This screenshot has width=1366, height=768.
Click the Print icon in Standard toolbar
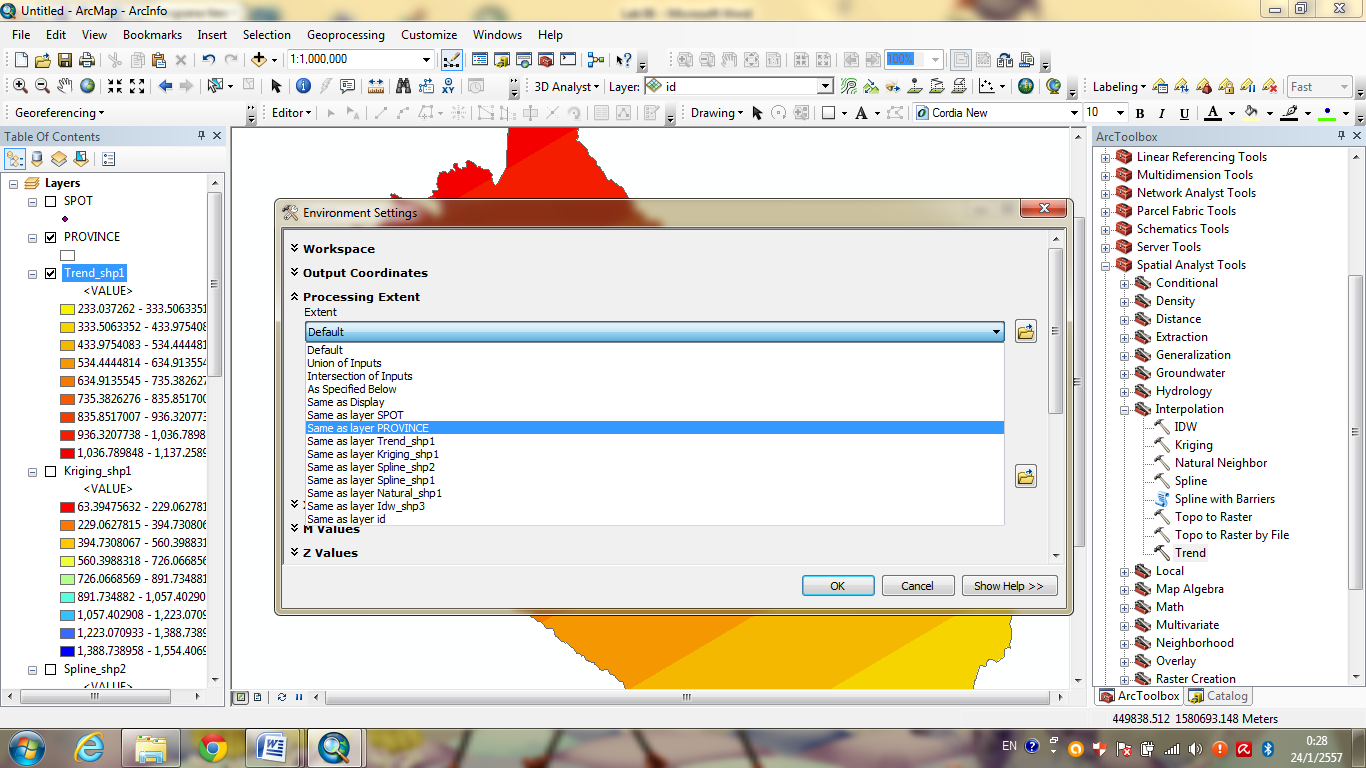coord(87,60)
